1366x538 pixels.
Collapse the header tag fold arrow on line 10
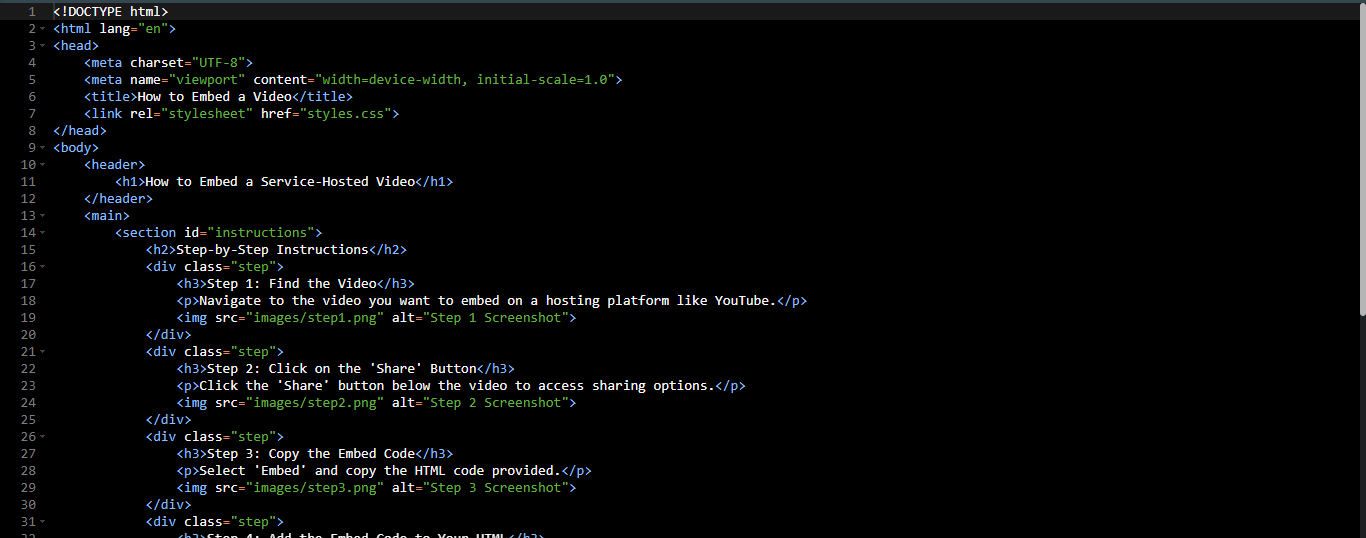pyautogui.click(x=42, y=165)
